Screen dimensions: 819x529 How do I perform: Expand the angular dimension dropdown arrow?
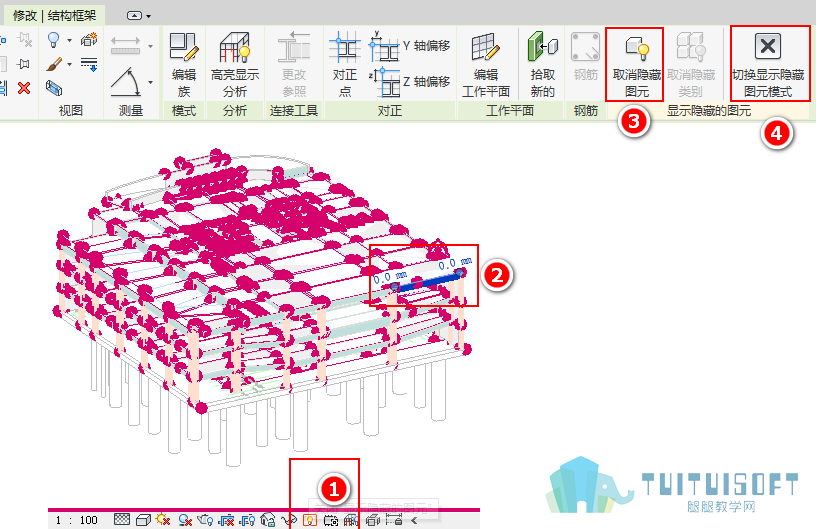click(150, 83)
